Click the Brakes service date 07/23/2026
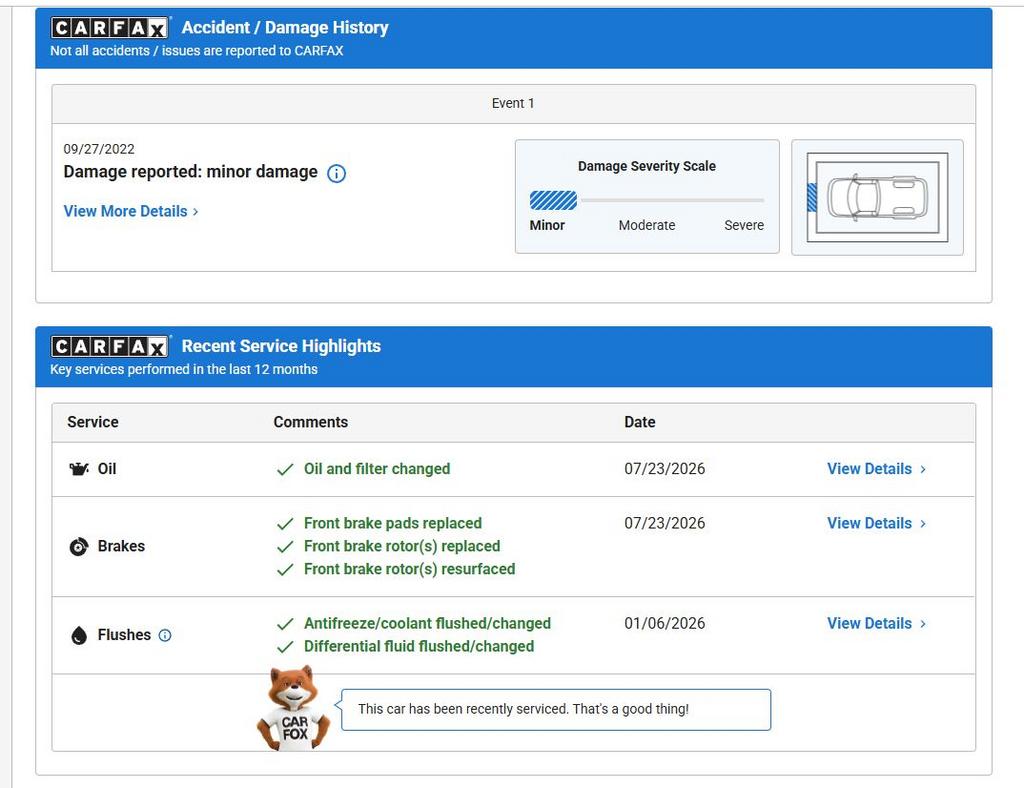 (x=664, y=523)
